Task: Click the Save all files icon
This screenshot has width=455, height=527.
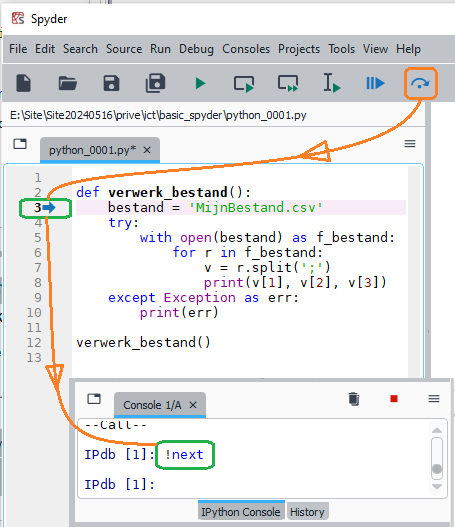Action: coord(155,83)
